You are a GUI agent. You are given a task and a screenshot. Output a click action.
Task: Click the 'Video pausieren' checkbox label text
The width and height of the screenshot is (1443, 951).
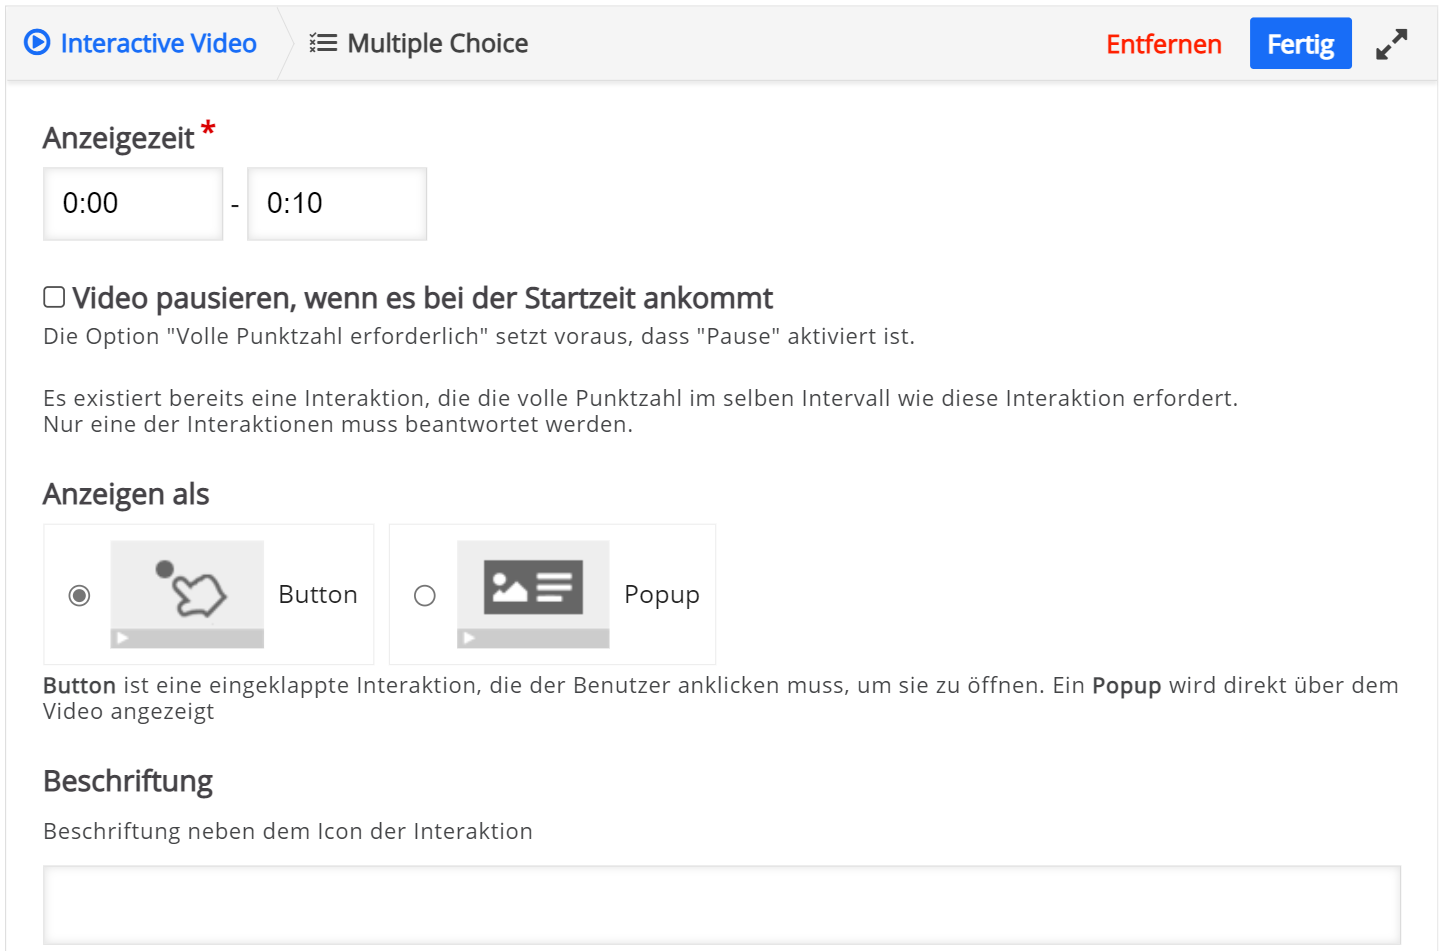click(x=422, y=298)
